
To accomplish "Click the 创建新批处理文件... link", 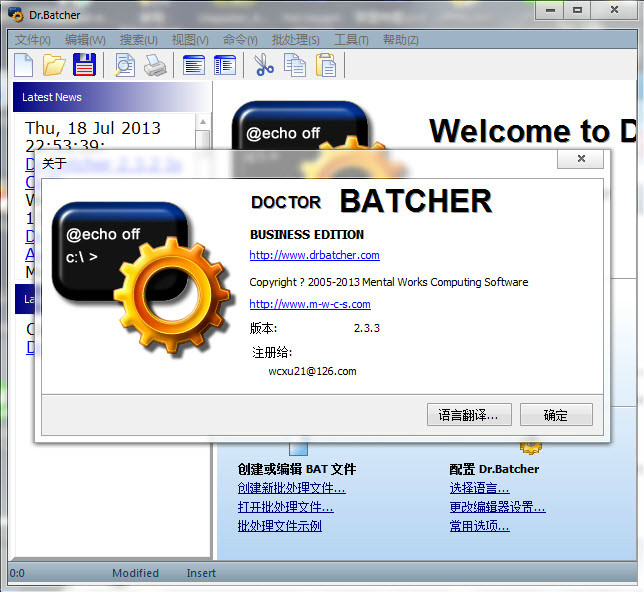I will point(291,488).
